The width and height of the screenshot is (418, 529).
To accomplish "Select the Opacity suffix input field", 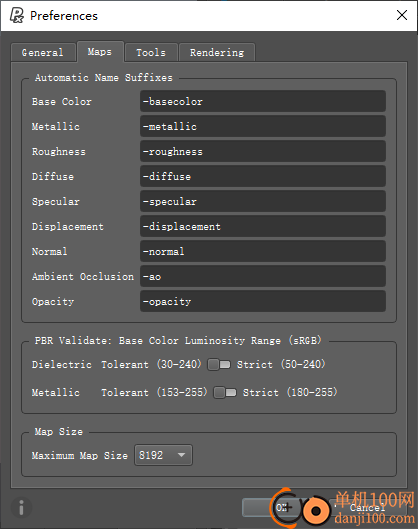I will click(x=263, y=301).
